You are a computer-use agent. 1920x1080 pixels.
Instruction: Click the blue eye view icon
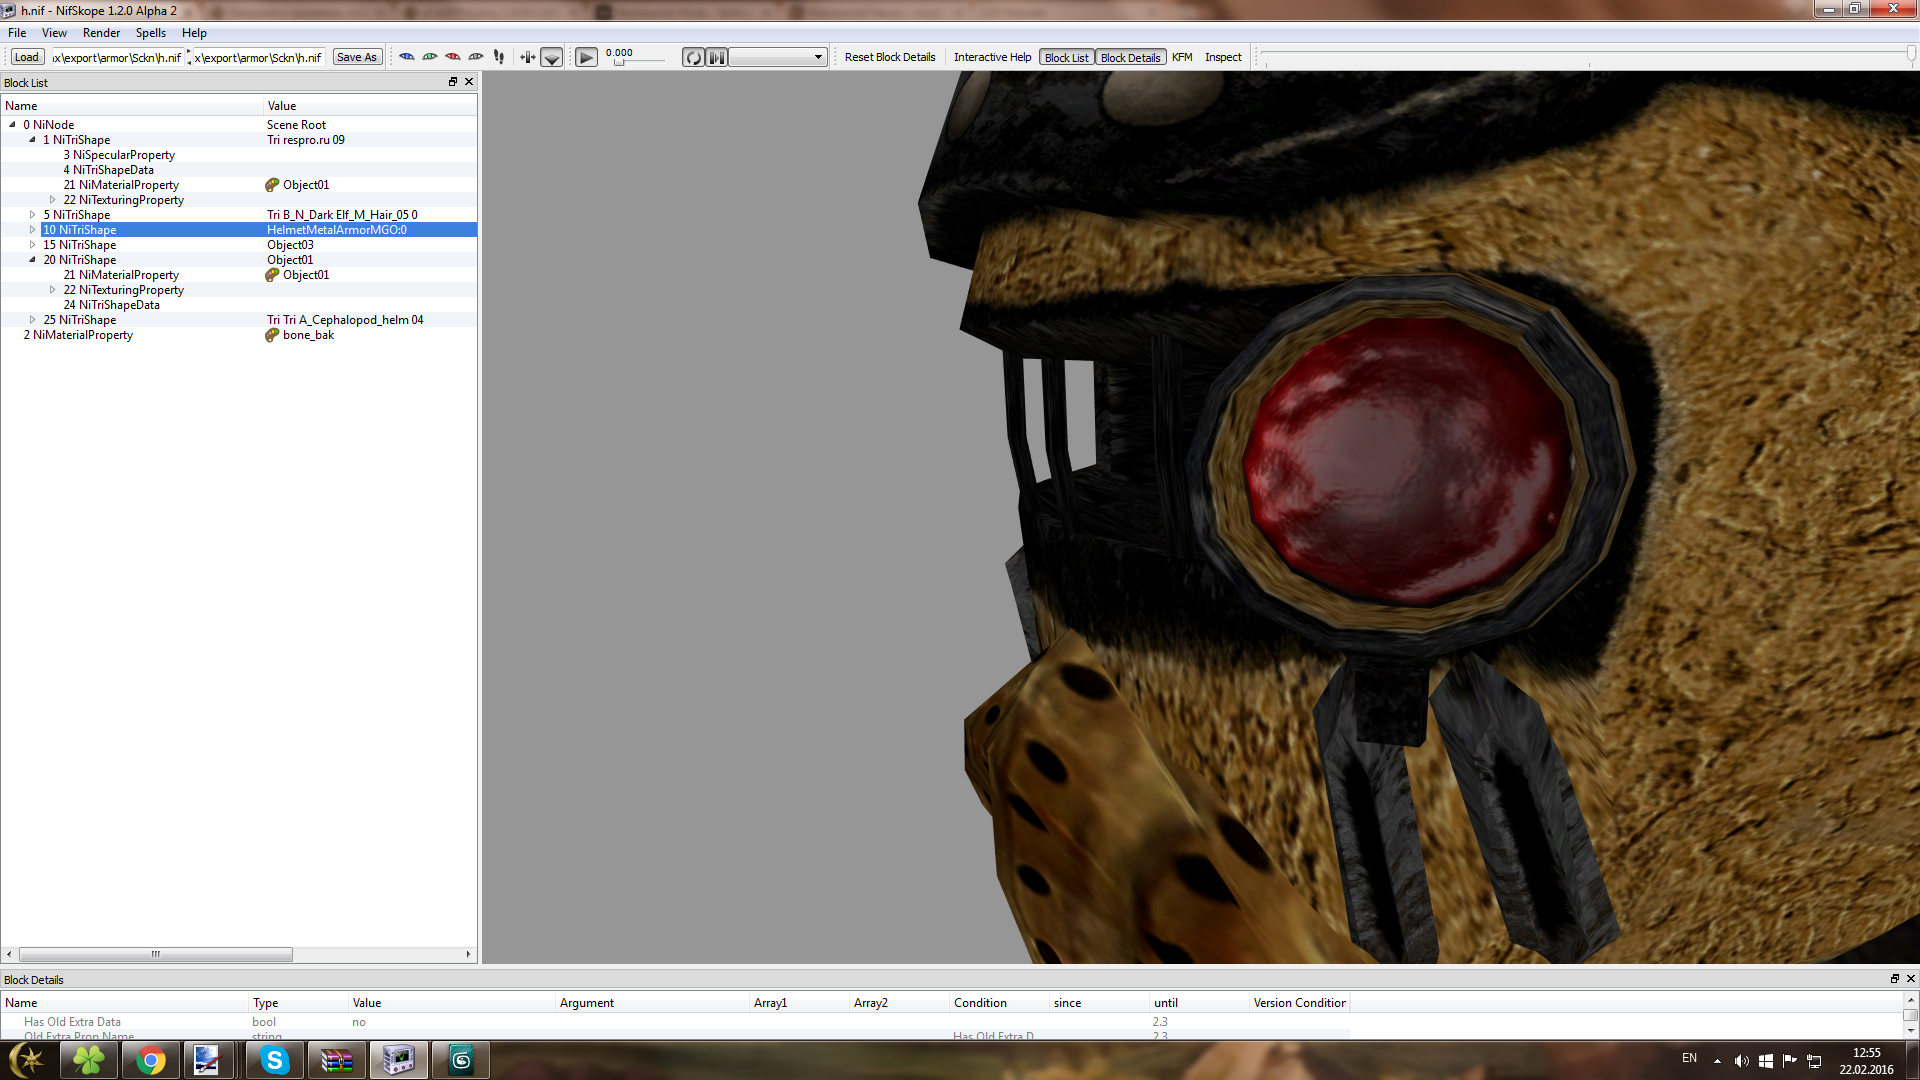(x=407, y=57)
